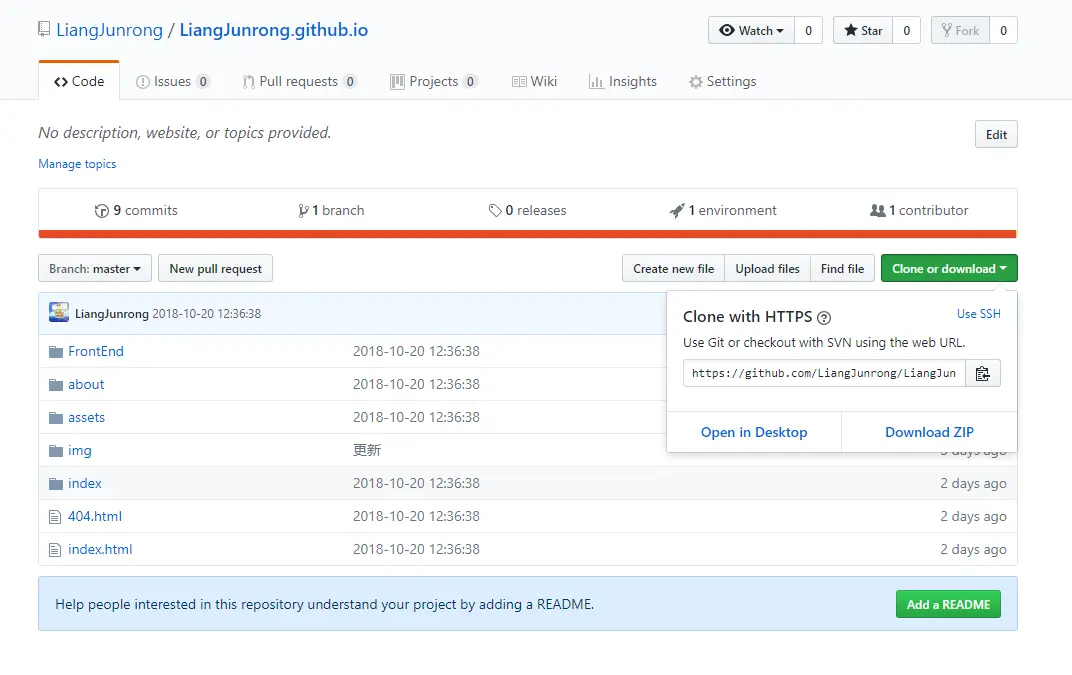Click LiangJunrong author name in commit row
The image size is (1072, 675).
click(111, 314)
